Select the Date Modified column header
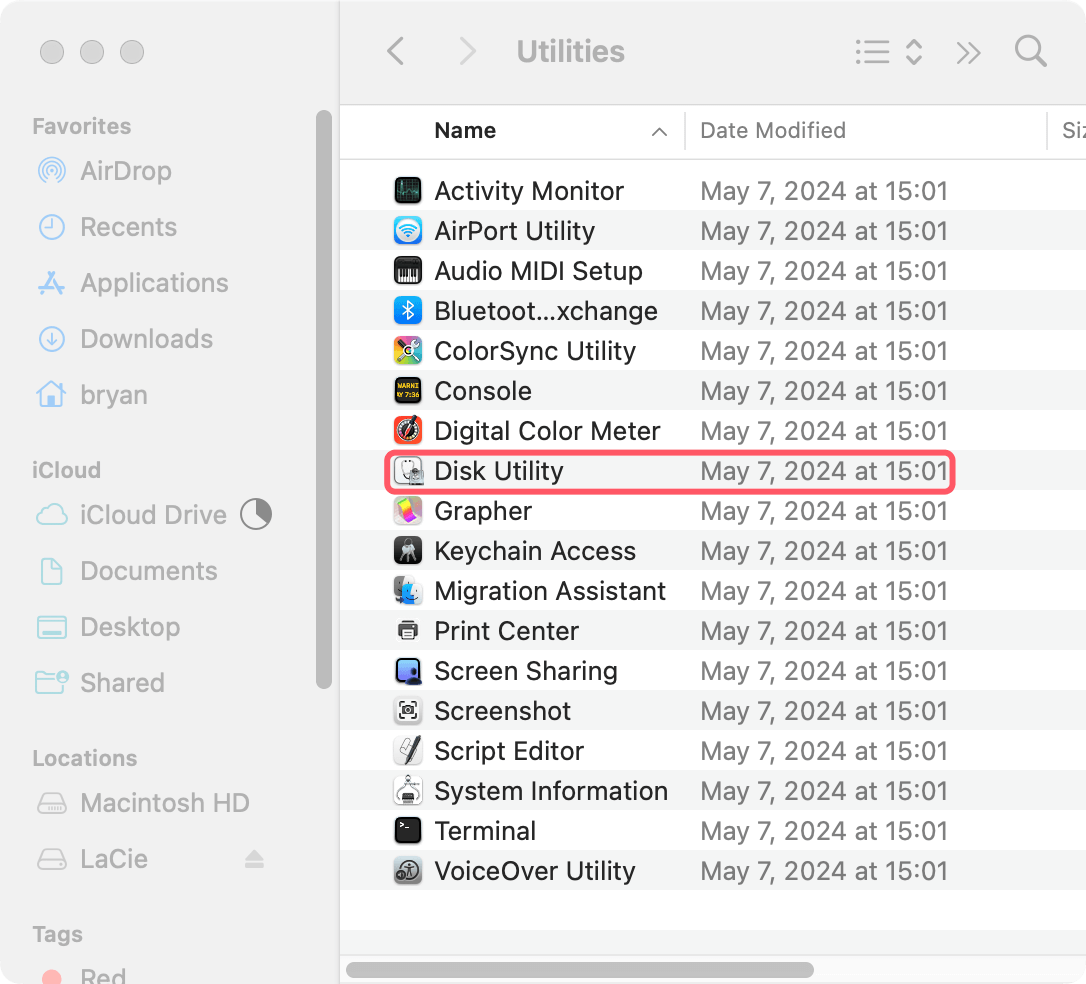This screenshot has width=1086, height=984. (771, 131)
